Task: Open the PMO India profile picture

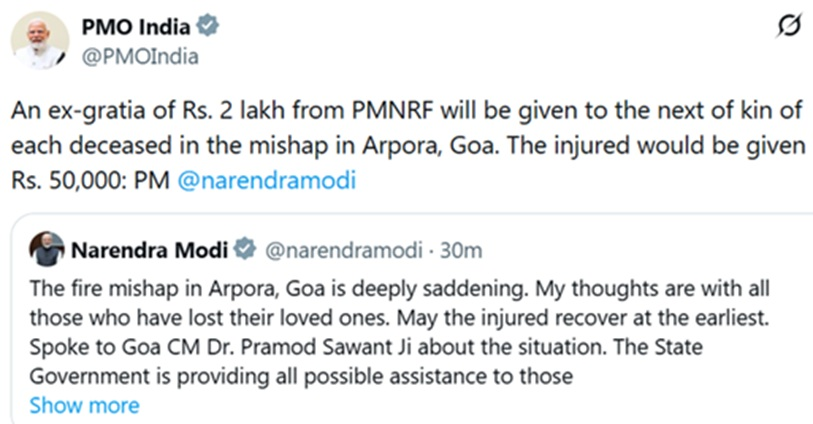Action: [40, 41]
